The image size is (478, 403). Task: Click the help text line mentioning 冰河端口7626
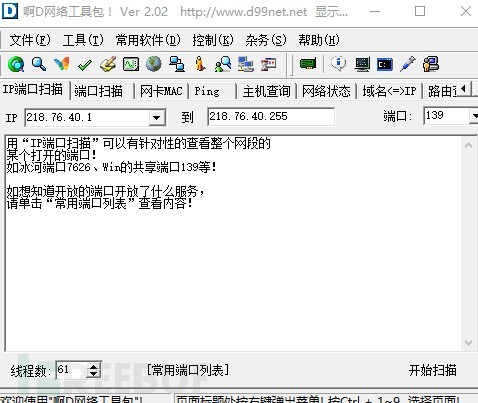[112, 167]
